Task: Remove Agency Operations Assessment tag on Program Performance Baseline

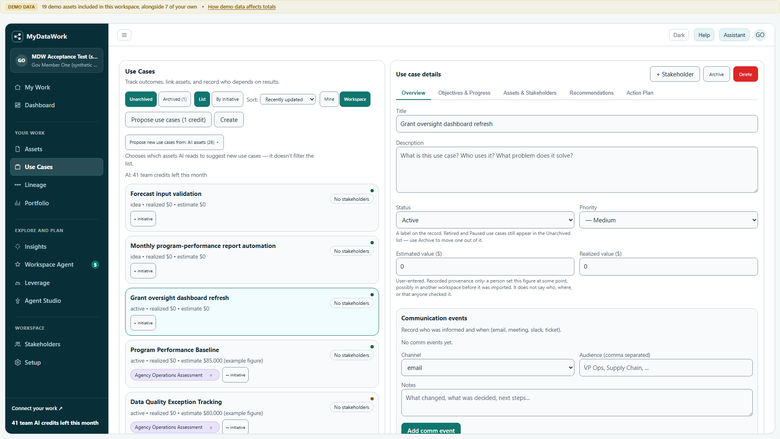Action: point(211,375)
